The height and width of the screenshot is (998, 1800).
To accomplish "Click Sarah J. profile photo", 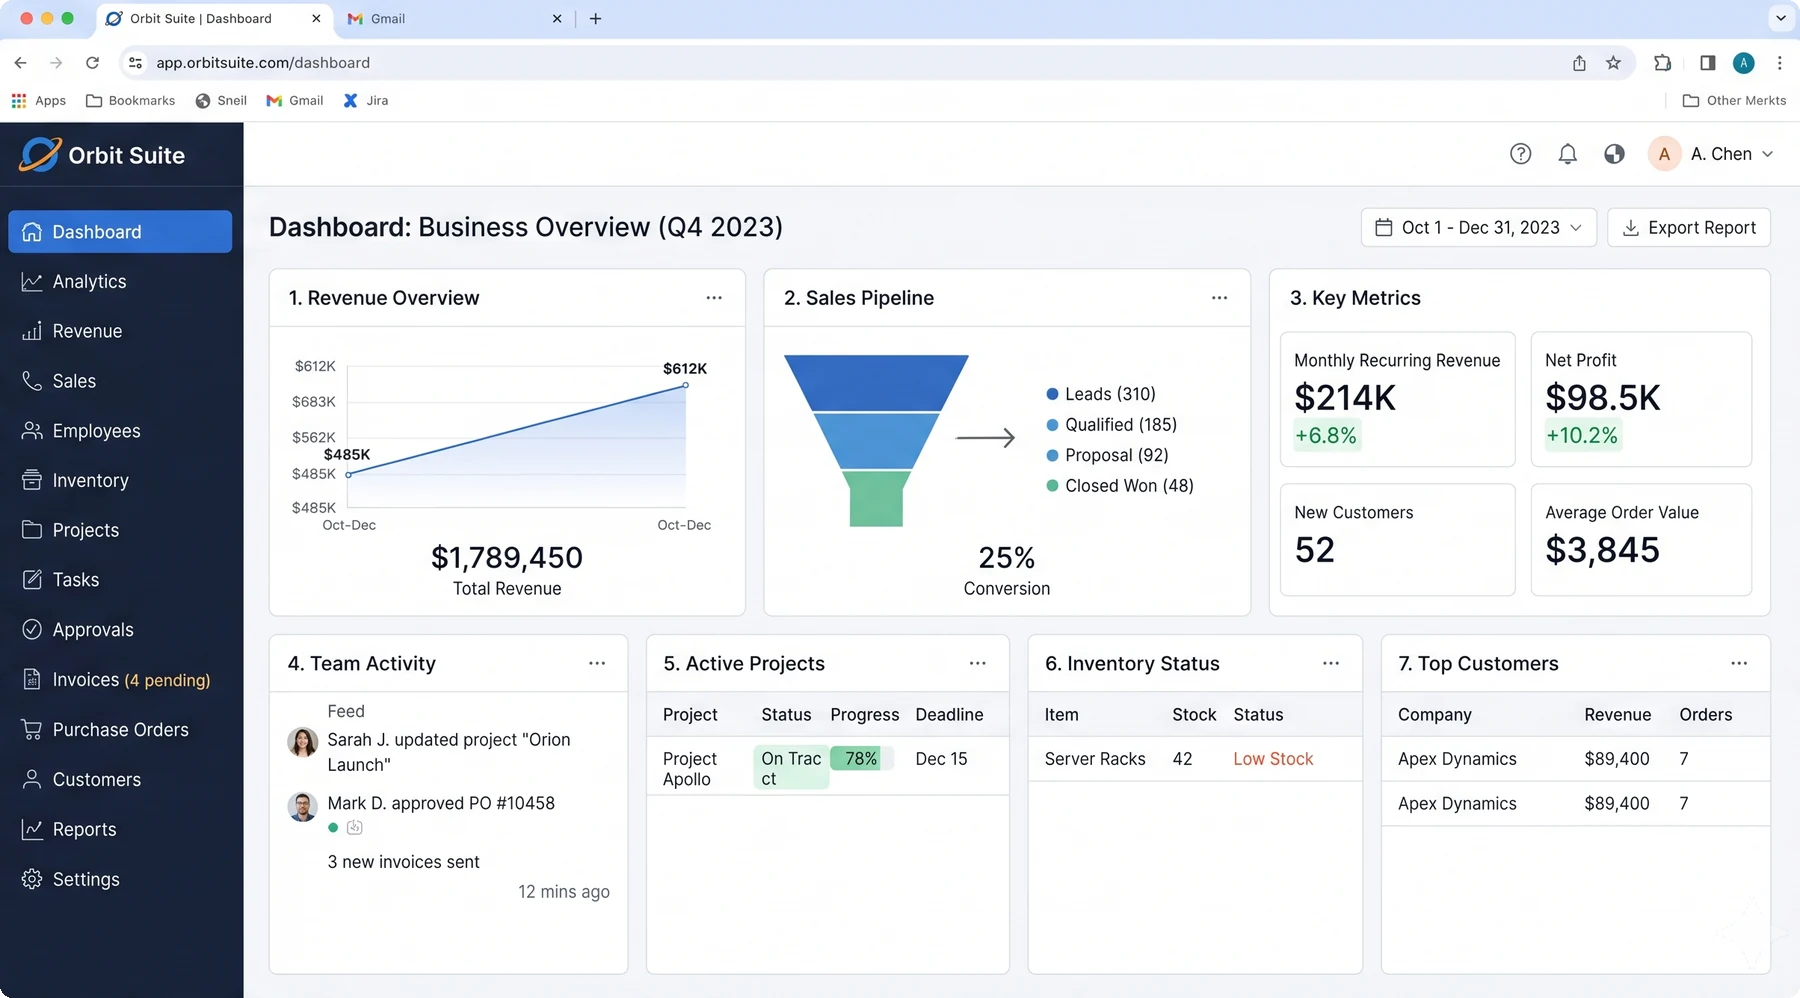I will (x=302, y=742).
